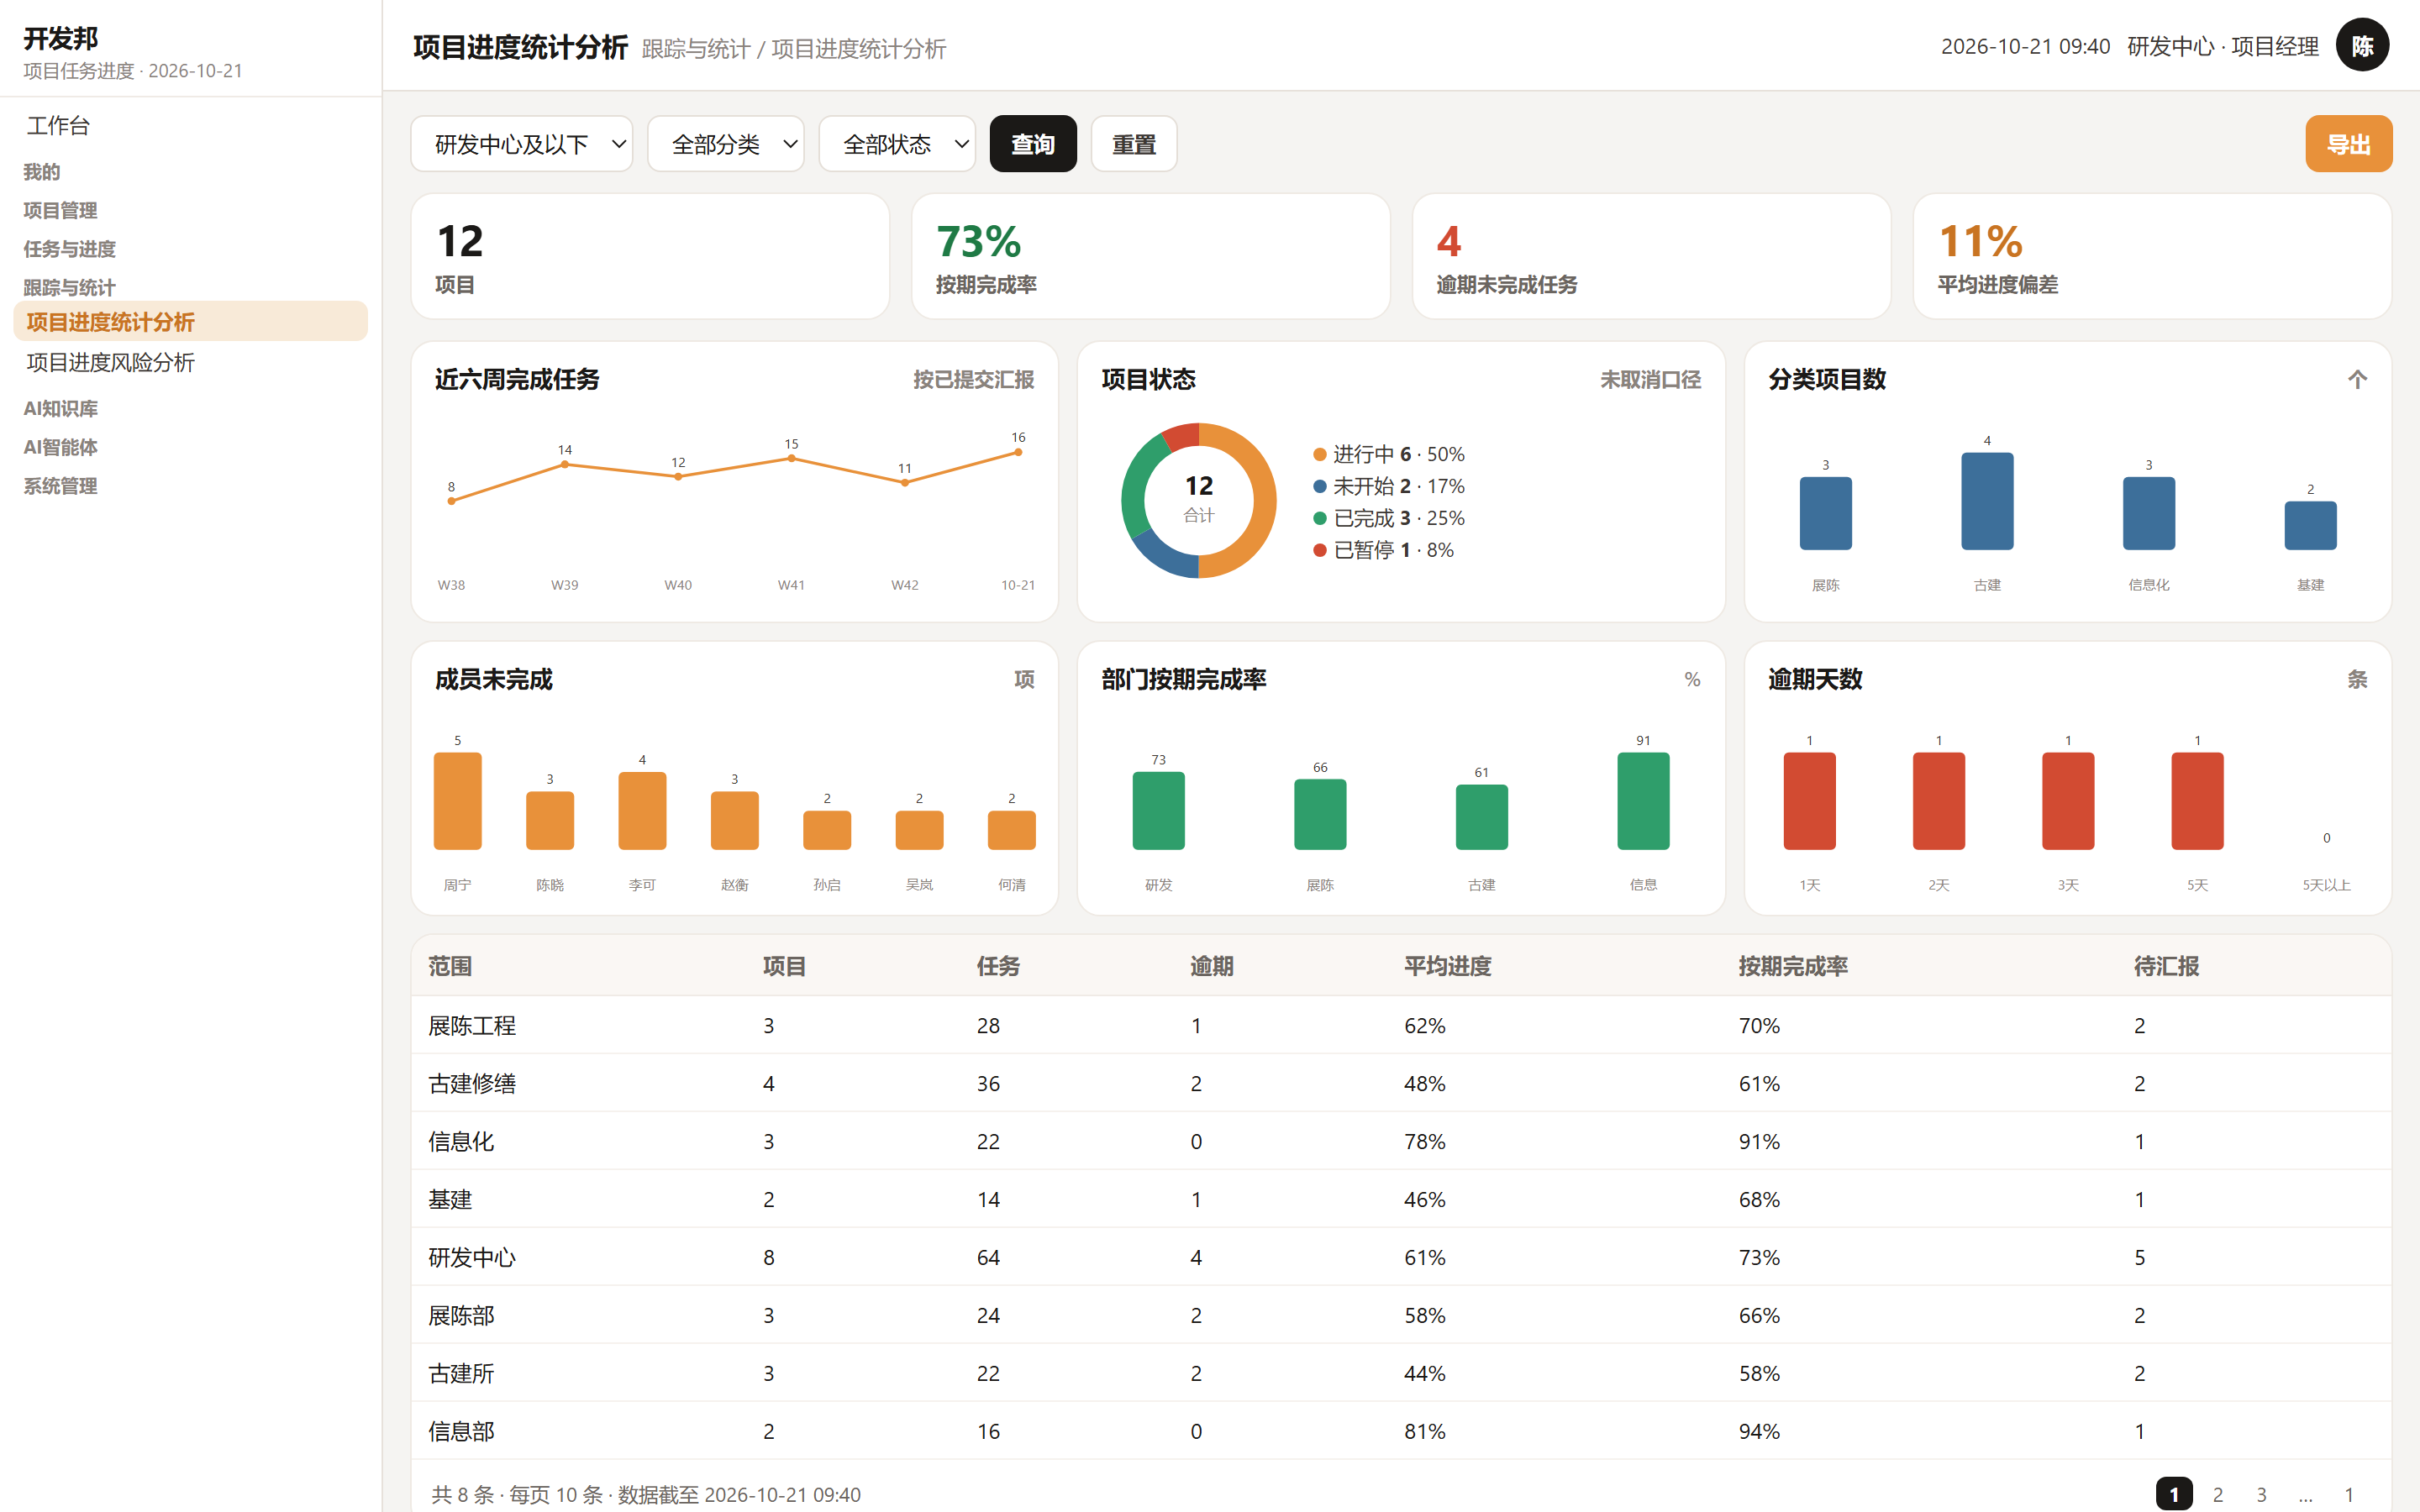Click the 按期完成率 column header
The image size is (2420, 1512).
1792,966
